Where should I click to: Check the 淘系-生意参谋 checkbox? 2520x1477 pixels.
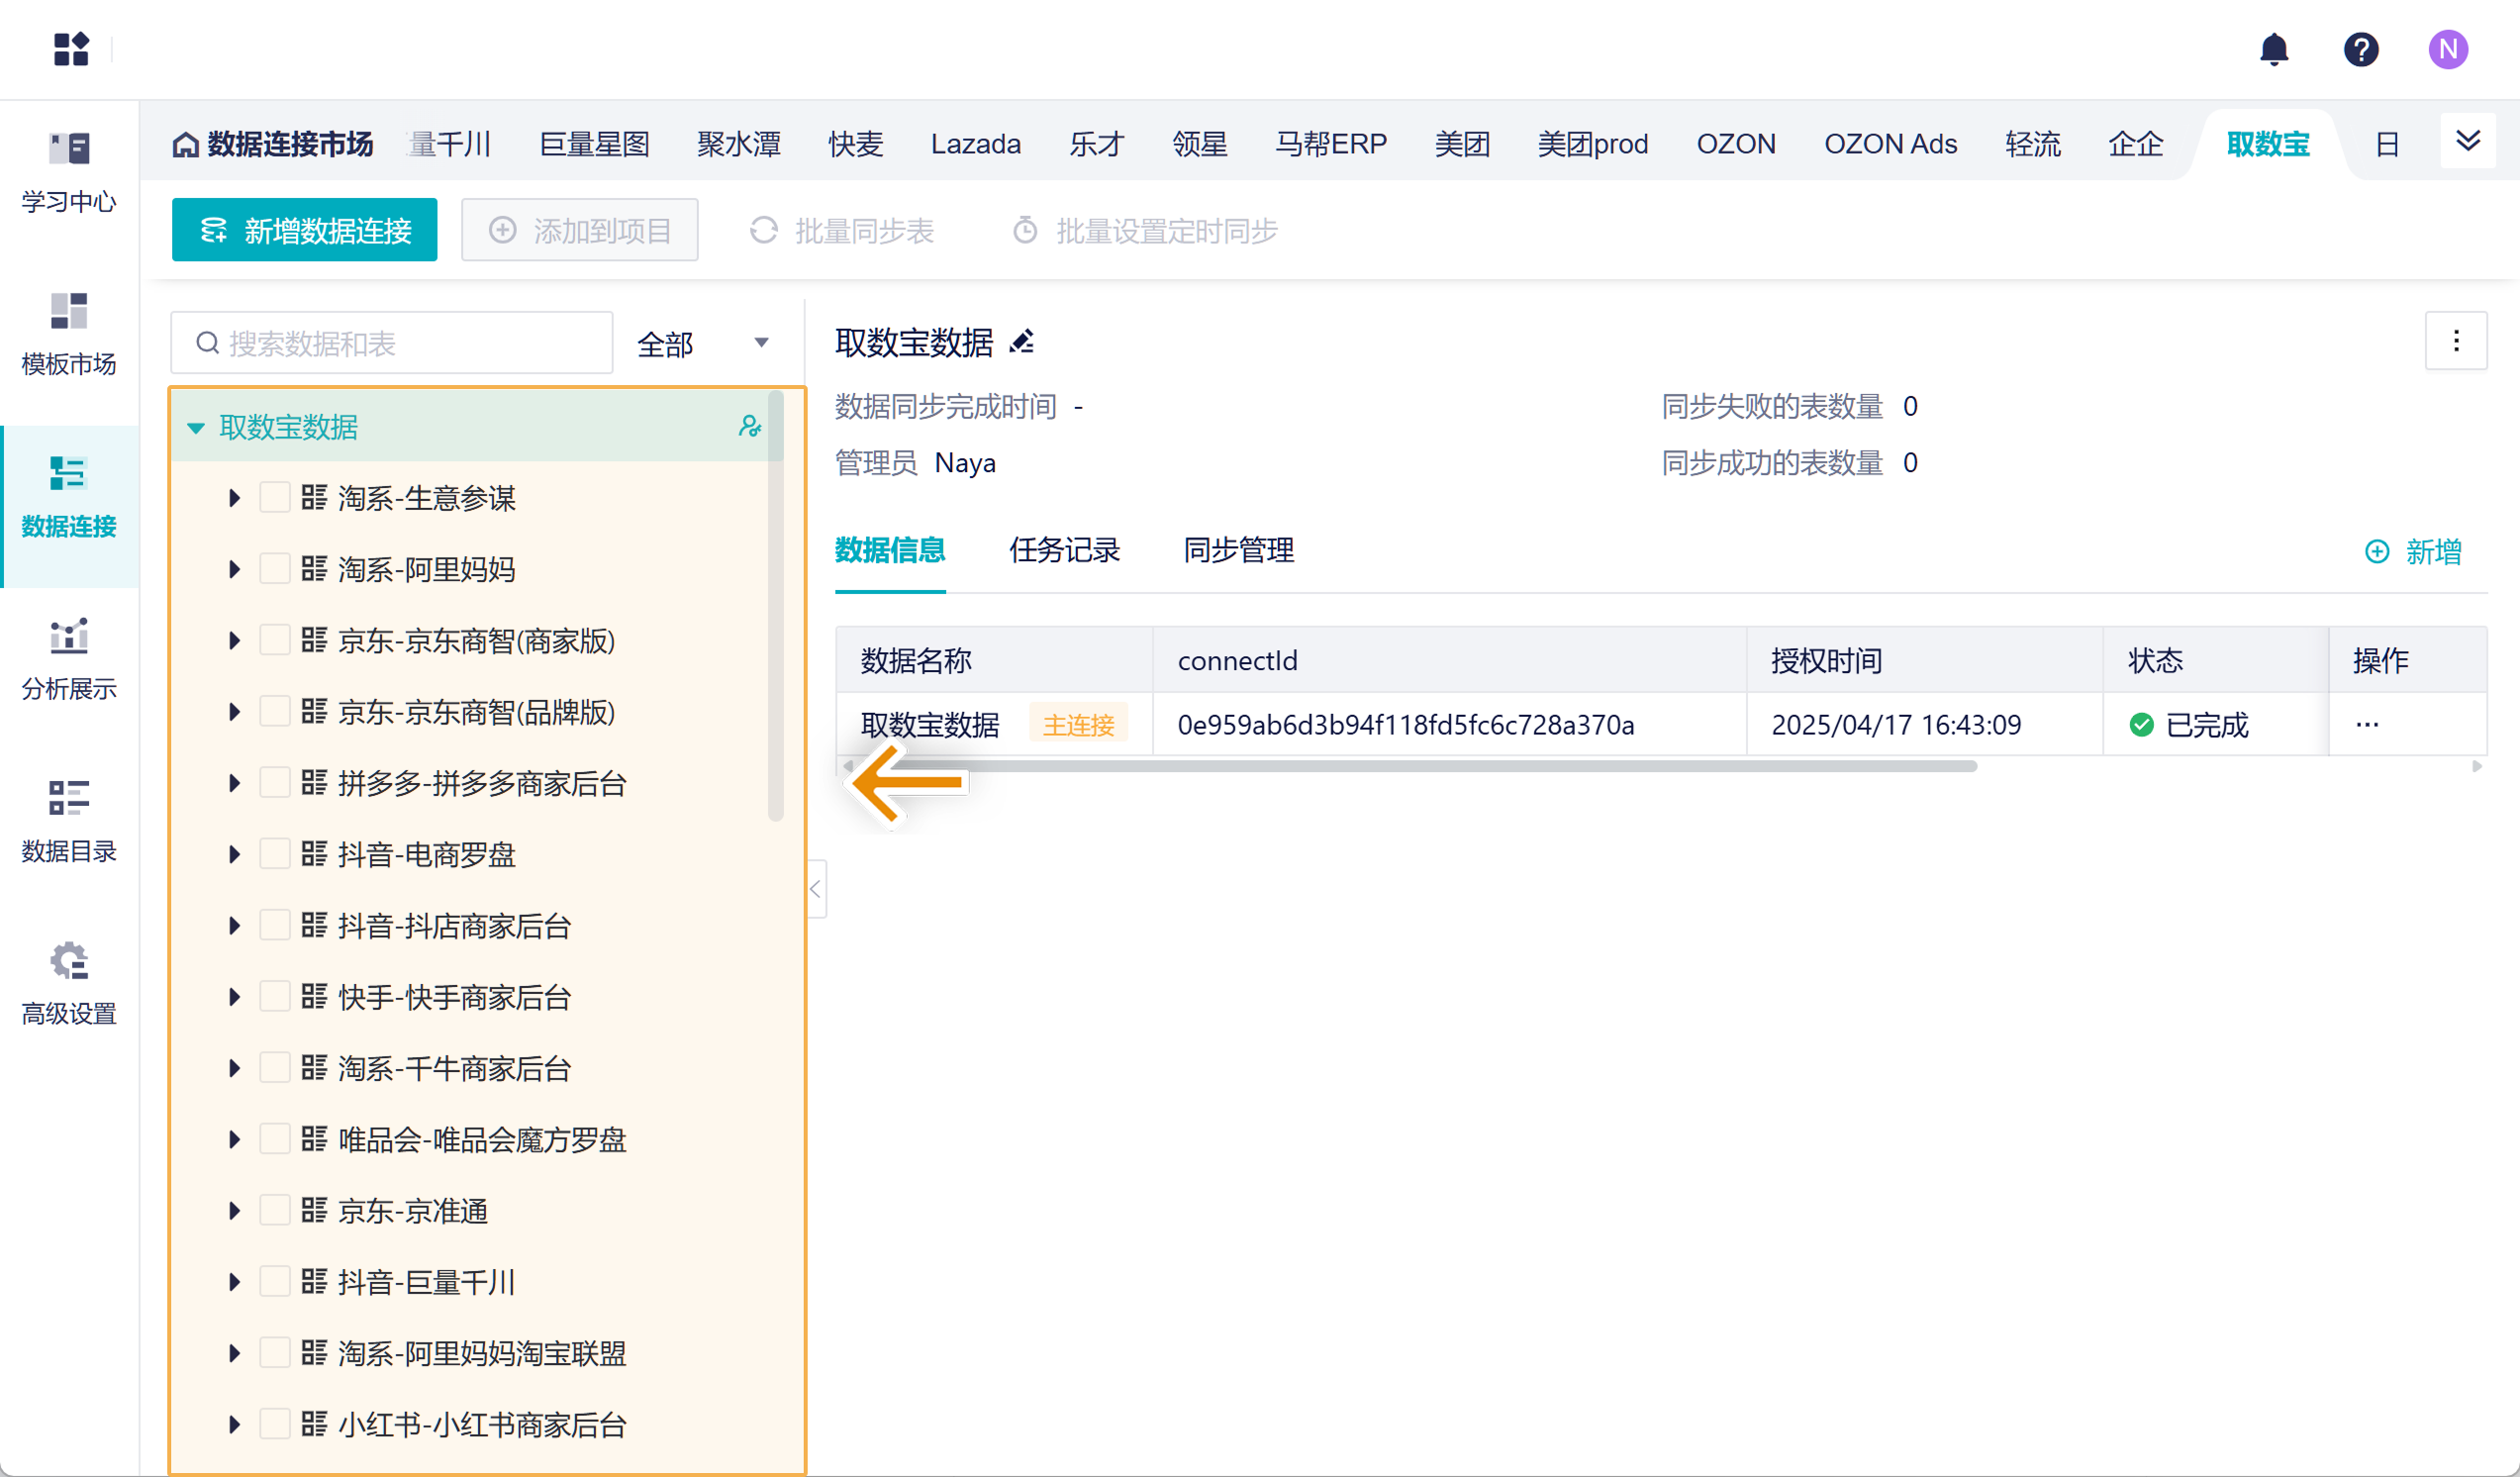click(x=274, y=498)
